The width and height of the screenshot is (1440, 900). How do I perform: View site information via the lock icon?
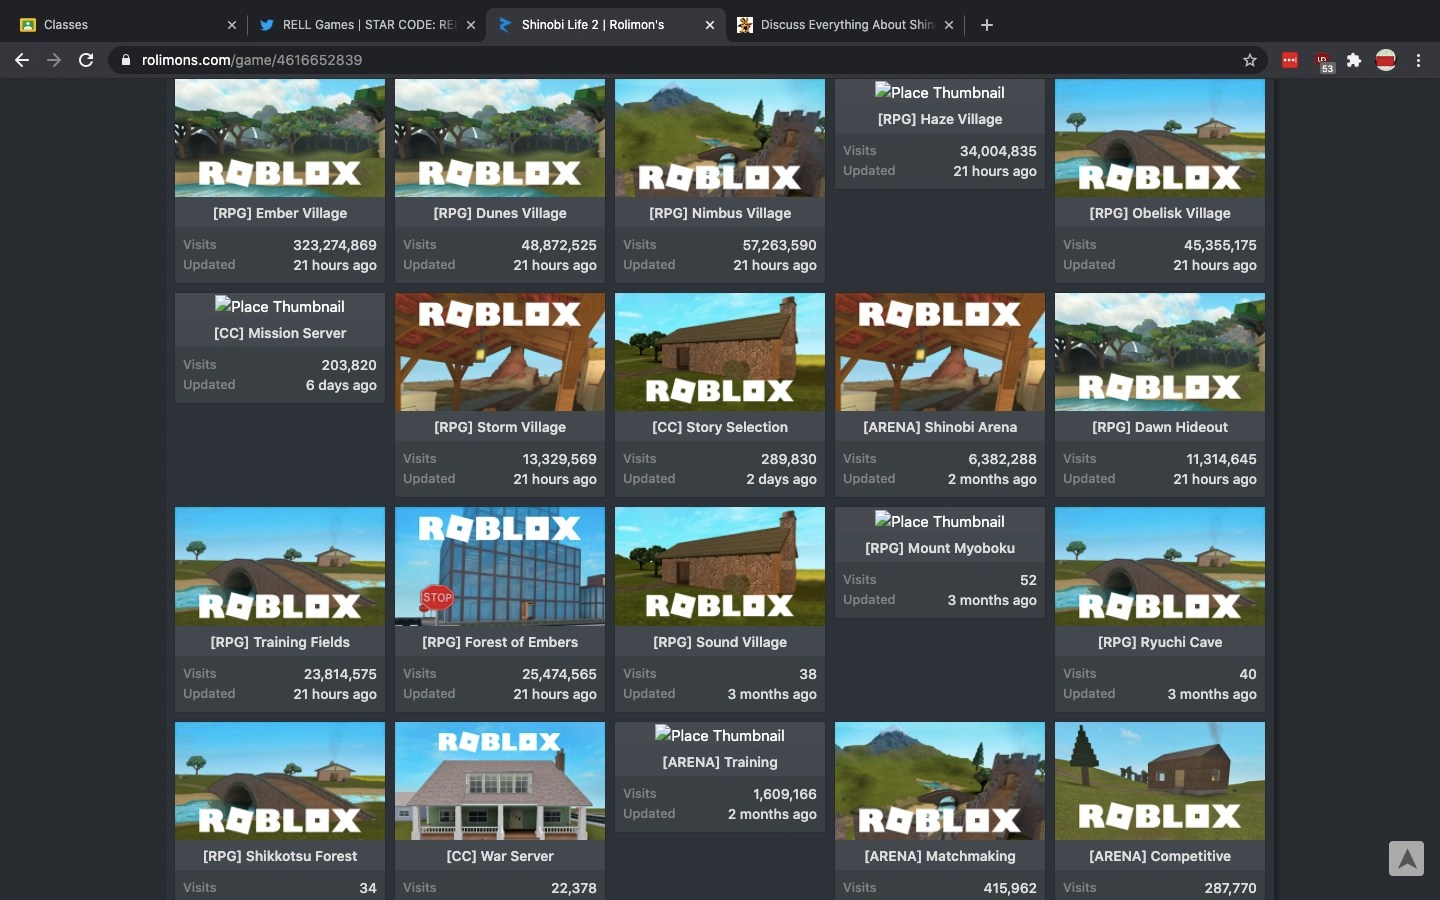tap(126, 60)
